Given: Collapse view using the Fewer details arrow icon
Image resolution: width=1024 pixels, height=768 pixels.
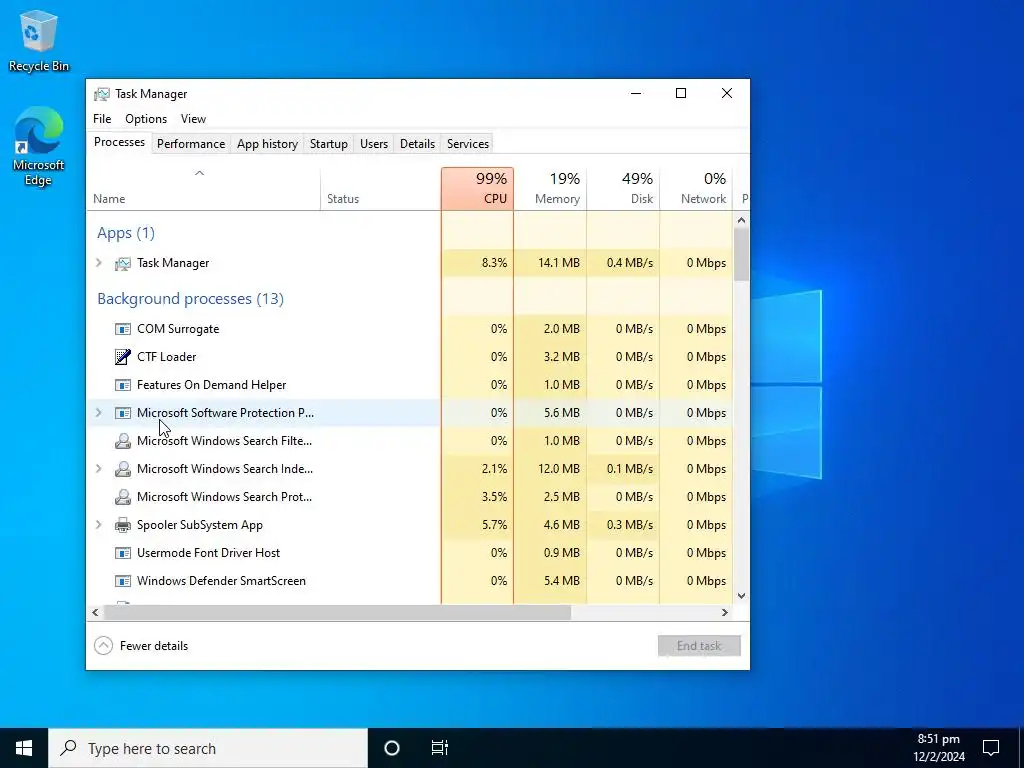Looking at the screenshot, I should point(103,646).
